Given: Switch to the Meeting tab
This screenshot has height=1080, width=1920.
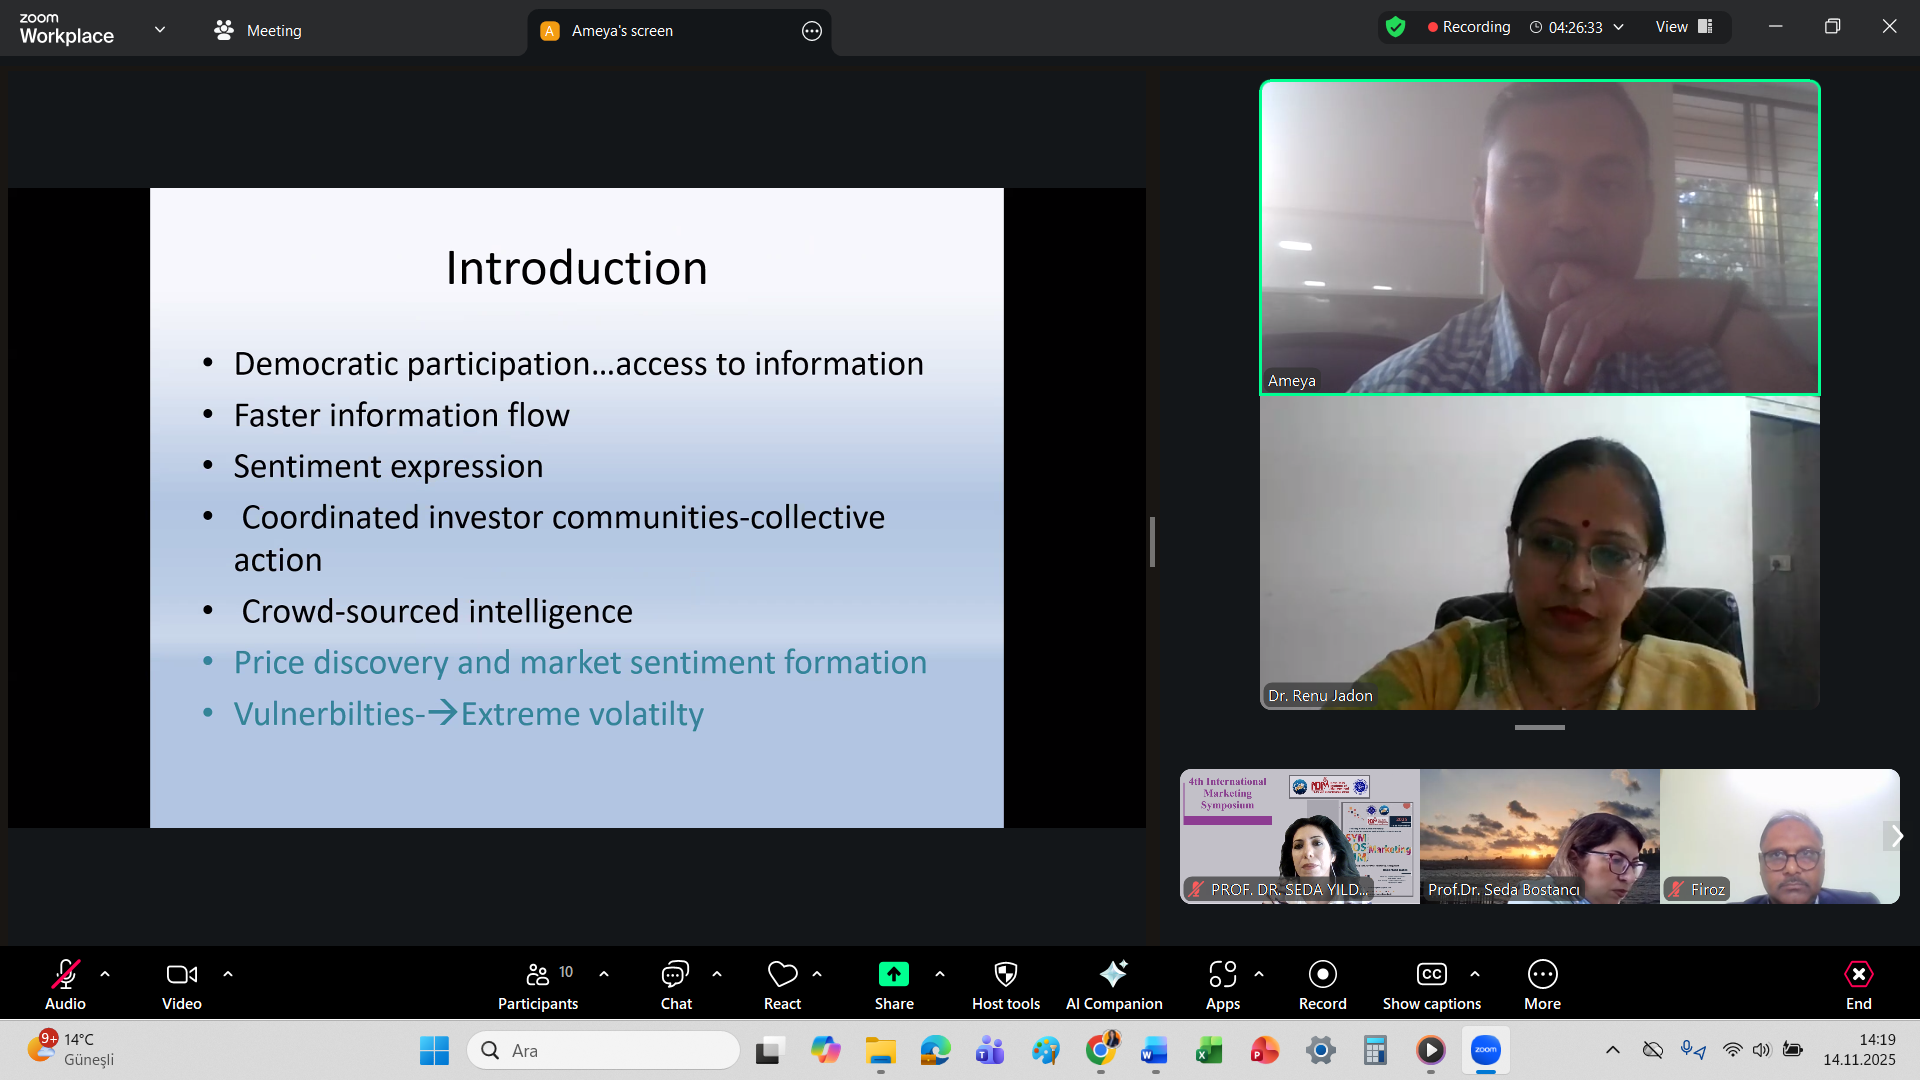Looking at the screenshot, I should 258,31.
